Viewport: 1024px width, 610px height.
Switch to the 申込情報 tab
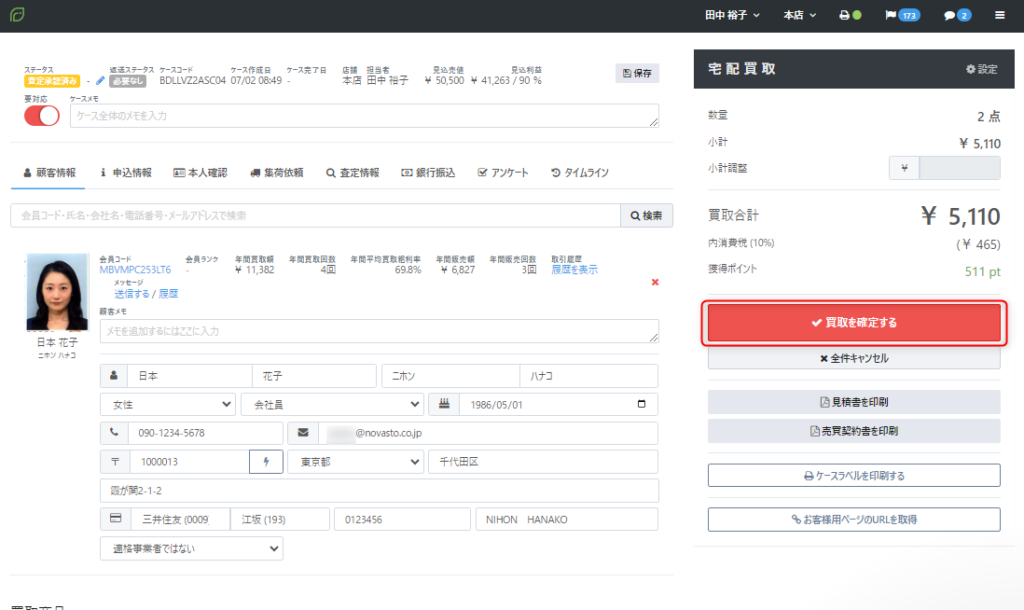tap(125, 173)
